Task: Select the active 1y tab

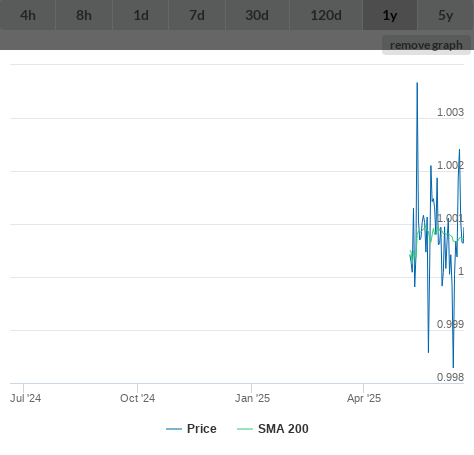Action: (390, 15)
